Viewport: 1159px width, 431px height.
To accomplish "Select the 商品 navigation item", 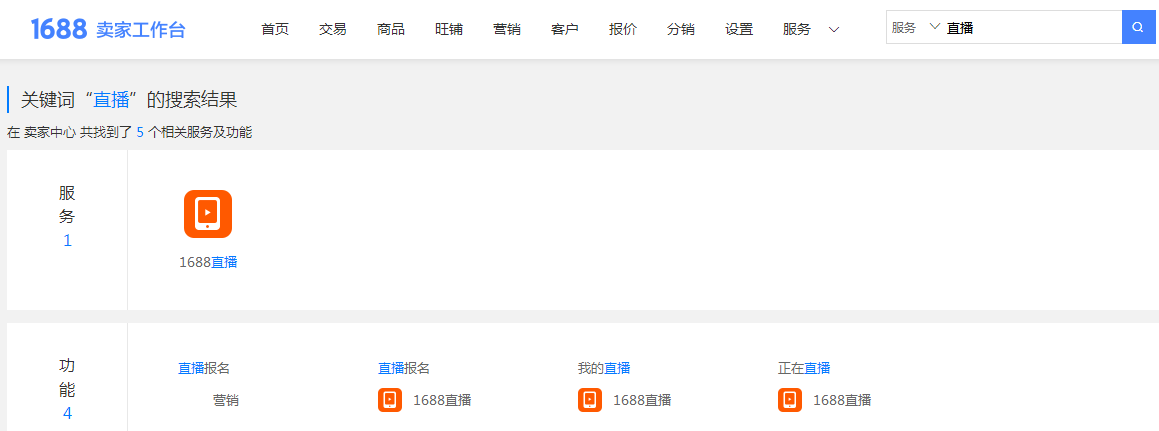I will tap(391, 29).
